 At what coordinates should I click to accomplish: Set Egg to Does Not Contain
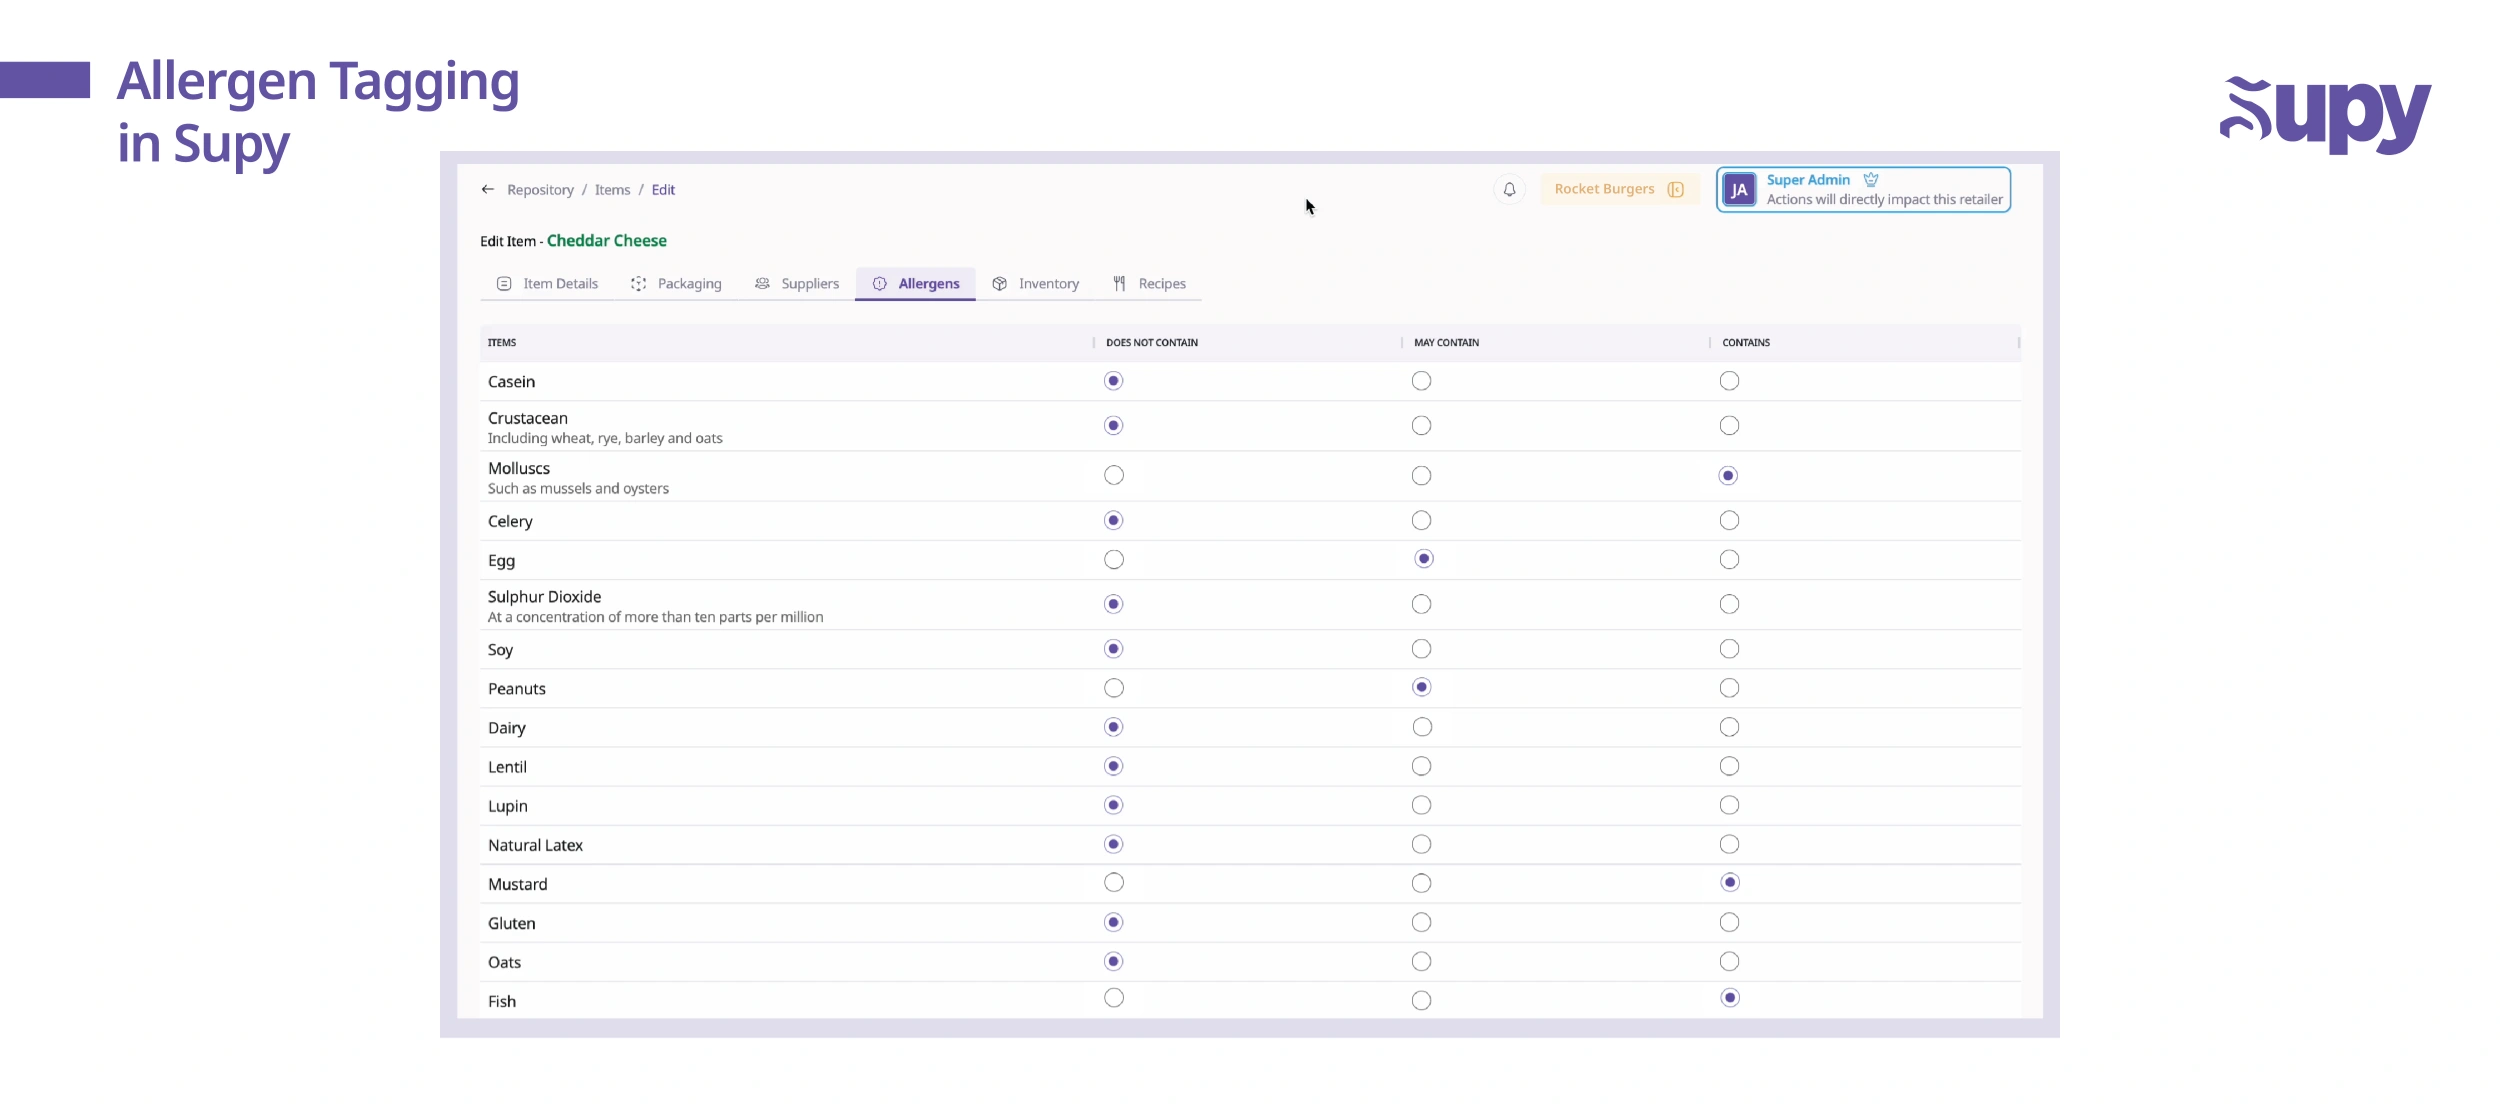pos(1114,560)
